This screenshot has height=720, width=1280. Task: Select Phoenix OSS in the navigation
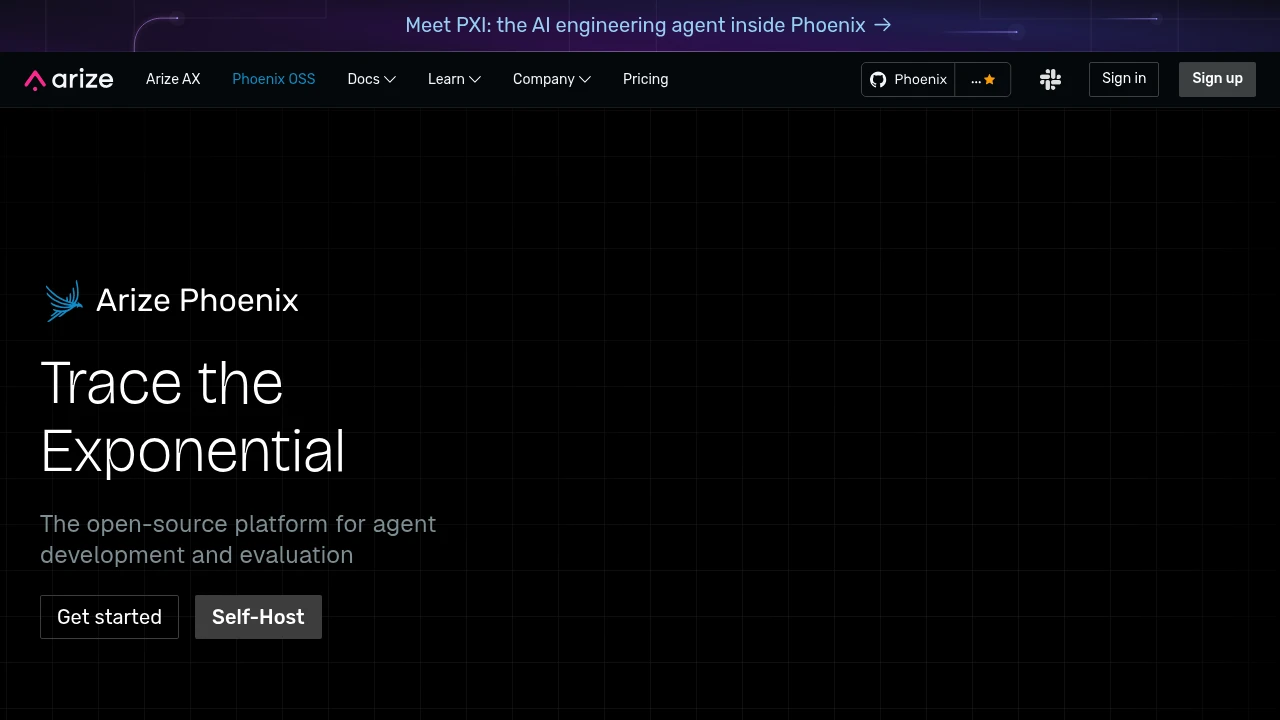[x=274, y=79]
